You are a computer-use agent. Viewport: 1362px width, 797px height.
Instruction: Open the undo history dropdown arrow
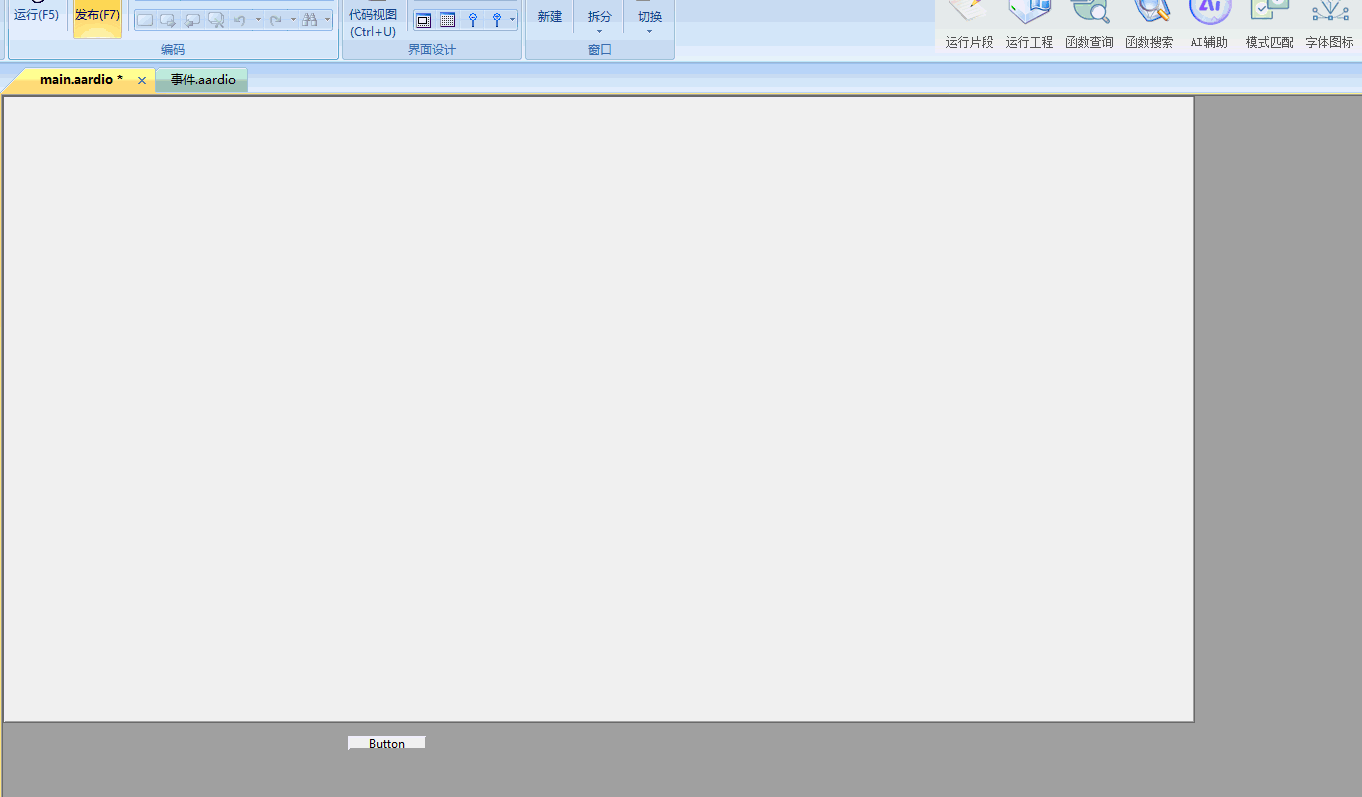(258, 20)
